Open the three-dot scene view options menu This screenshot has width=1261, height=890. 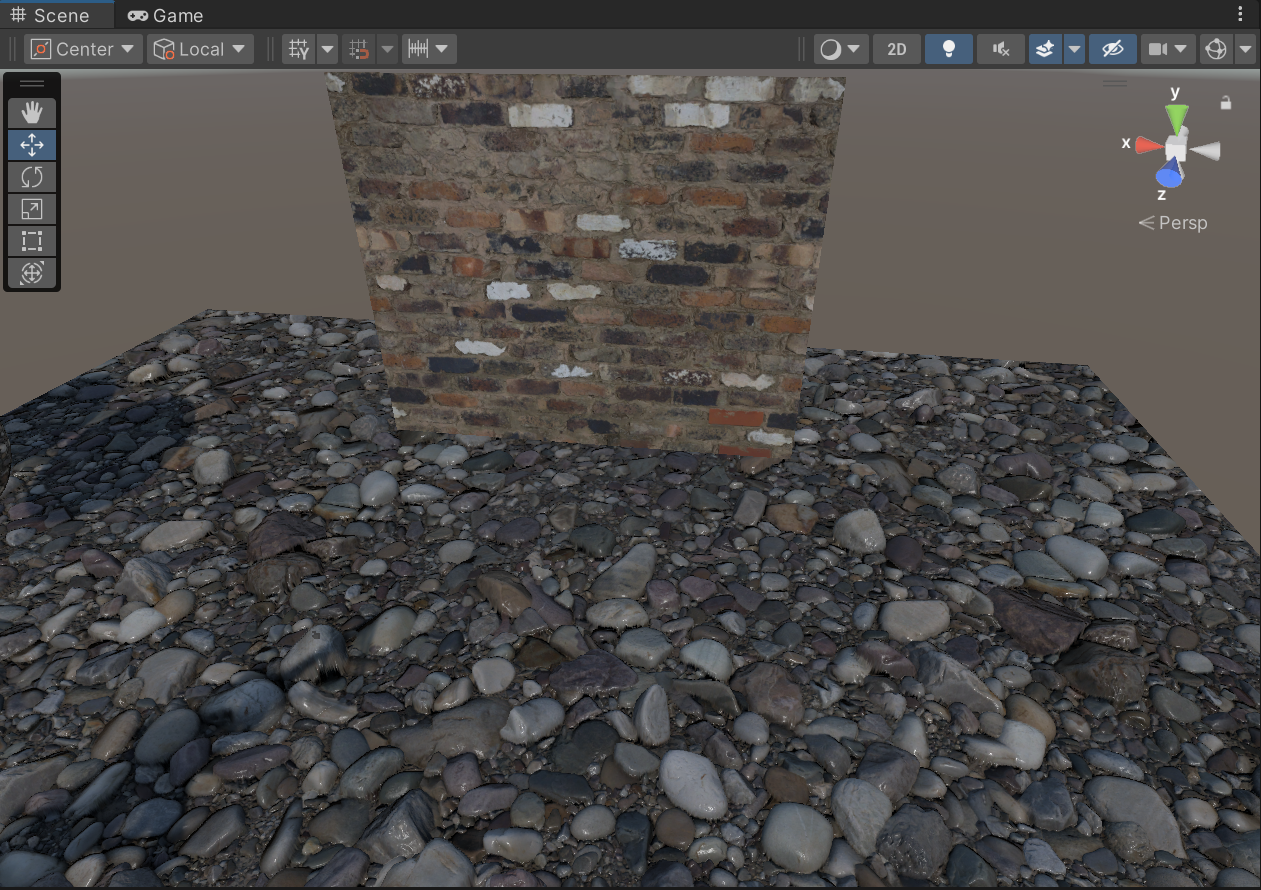tap(1242, 15)
